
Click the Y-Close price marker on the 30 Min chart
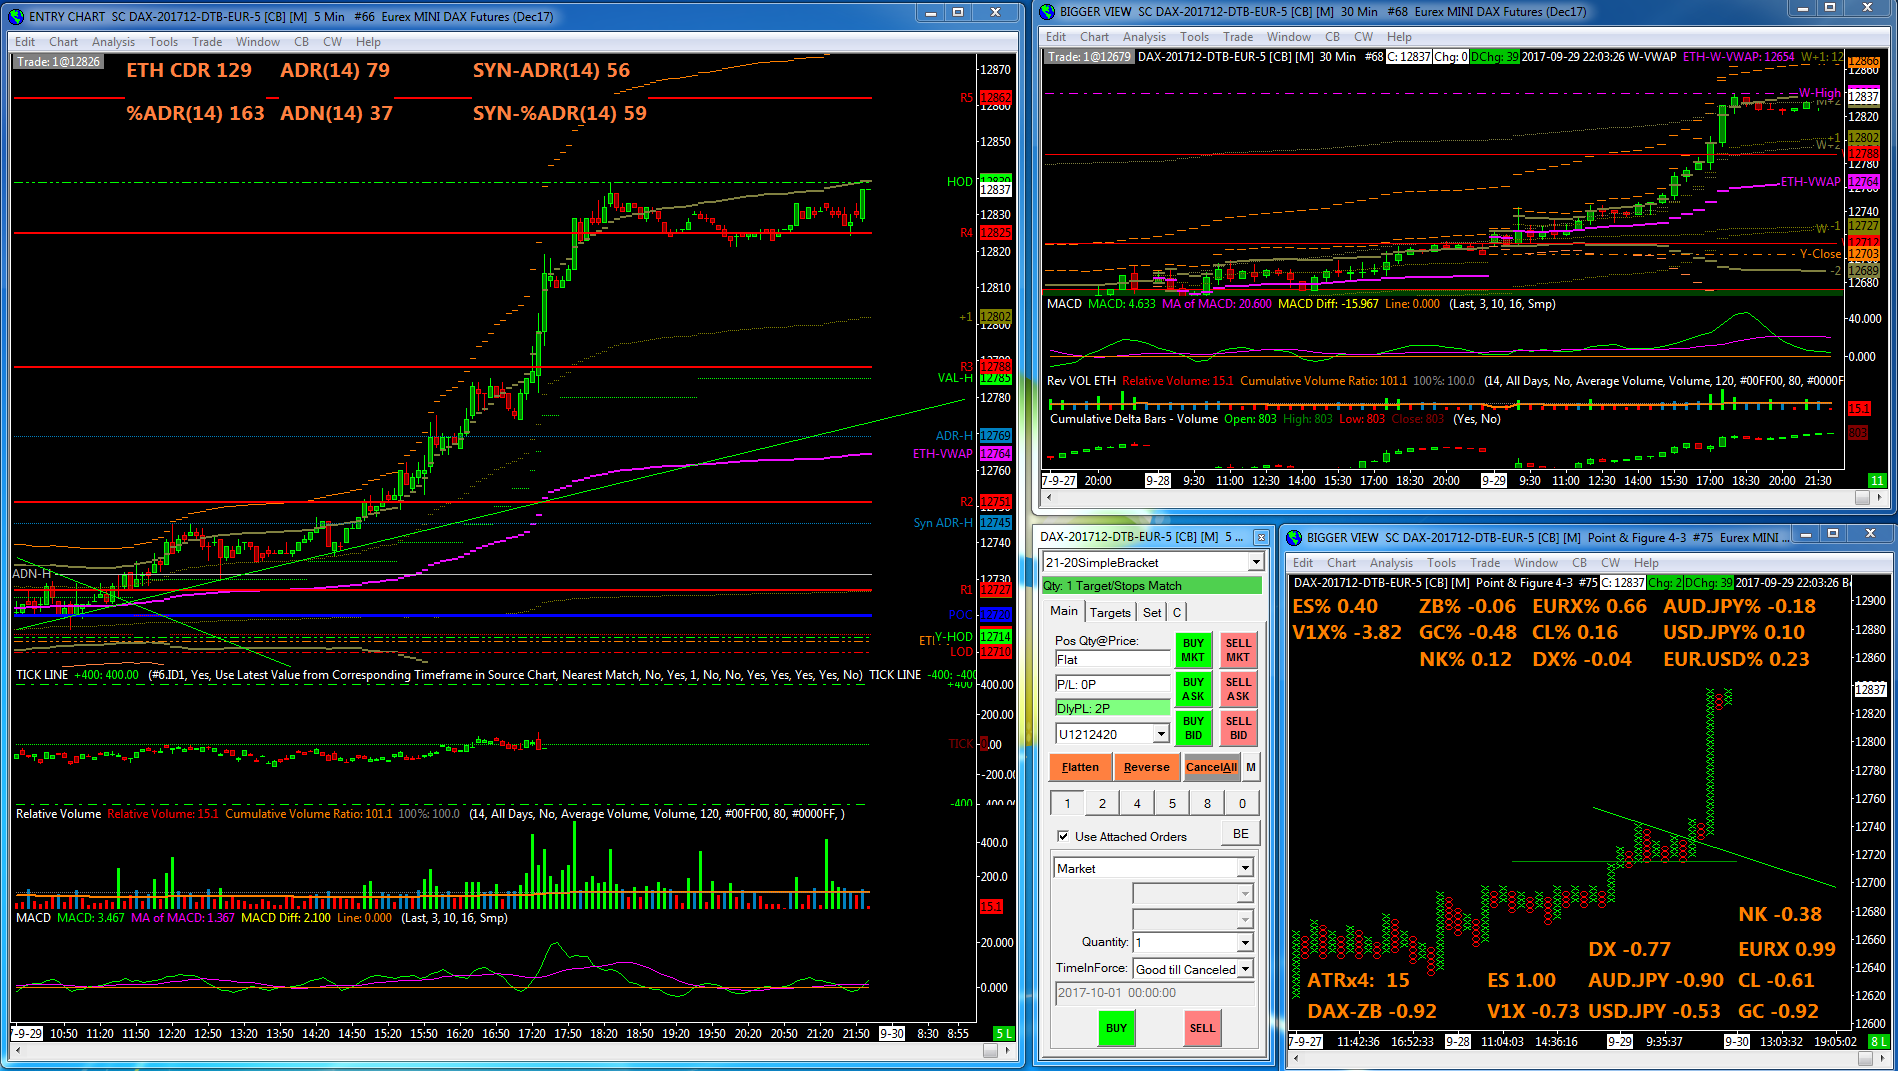pos(1863,254)
